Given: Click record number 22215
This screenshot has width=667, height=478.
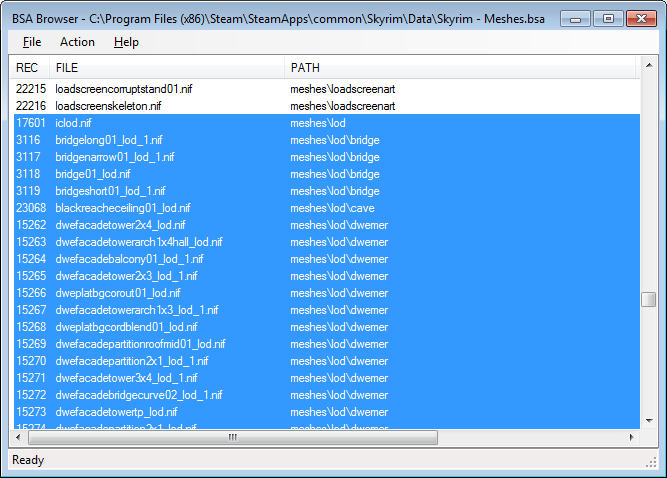Looking at the screenshot, I should 31,89.
